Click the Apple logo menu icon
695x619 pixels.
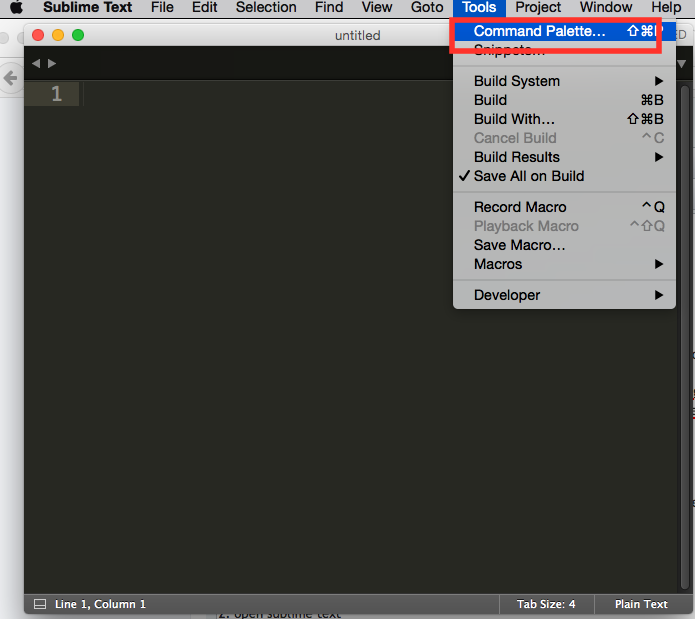pos(16,8)
